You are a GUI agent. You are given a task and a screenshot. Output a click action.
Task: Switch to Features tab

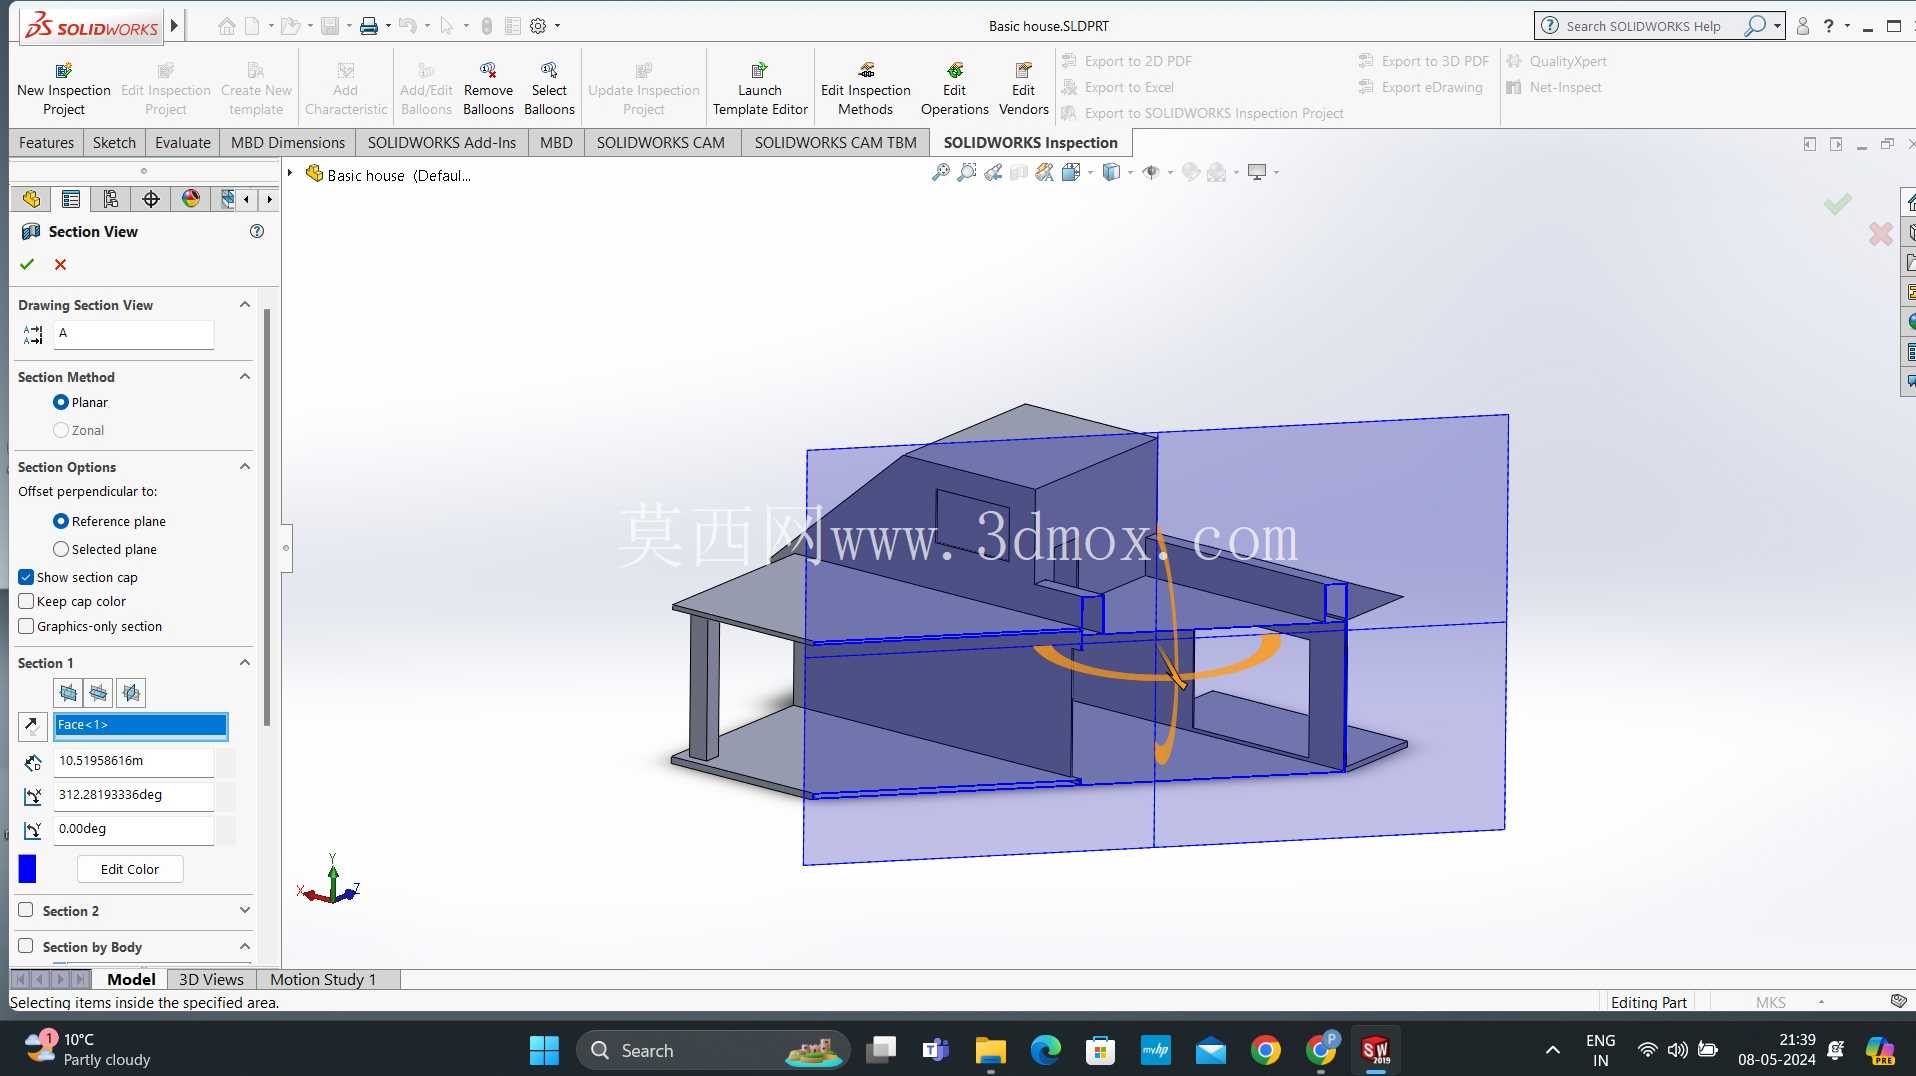(46, 142)
